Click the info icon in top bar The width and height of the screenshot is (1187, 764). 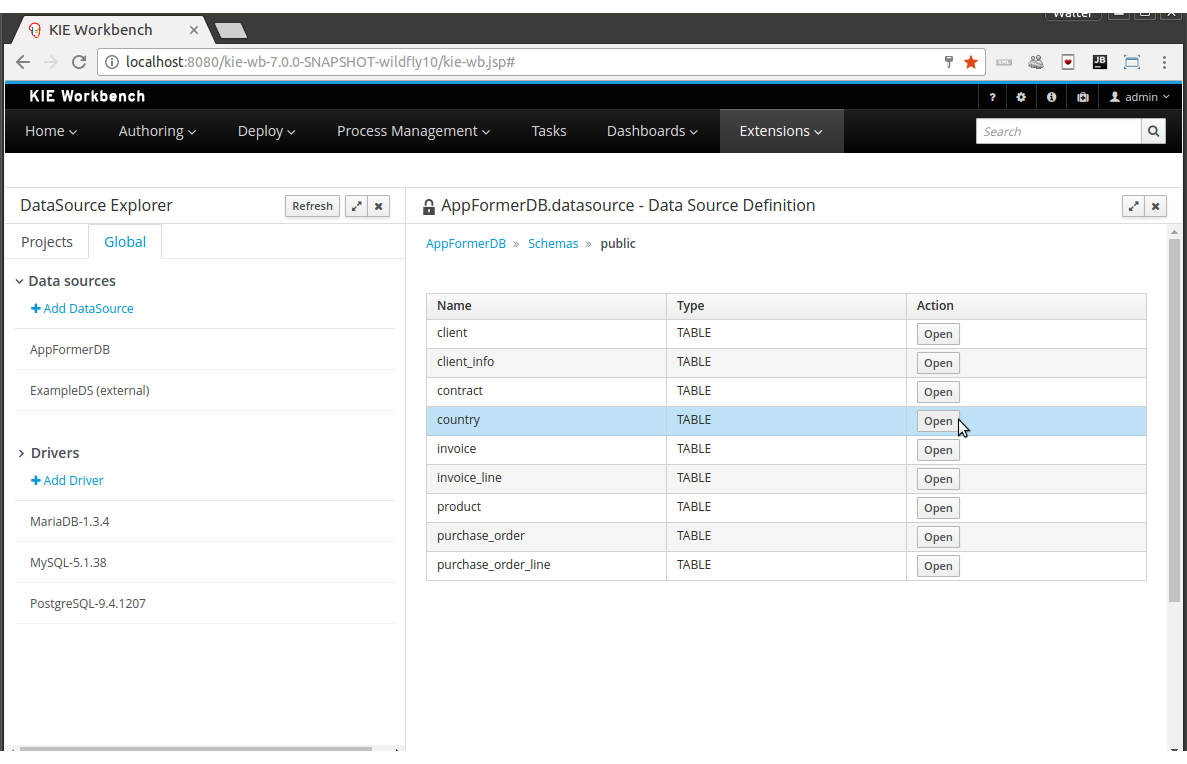click(1051, 97)
